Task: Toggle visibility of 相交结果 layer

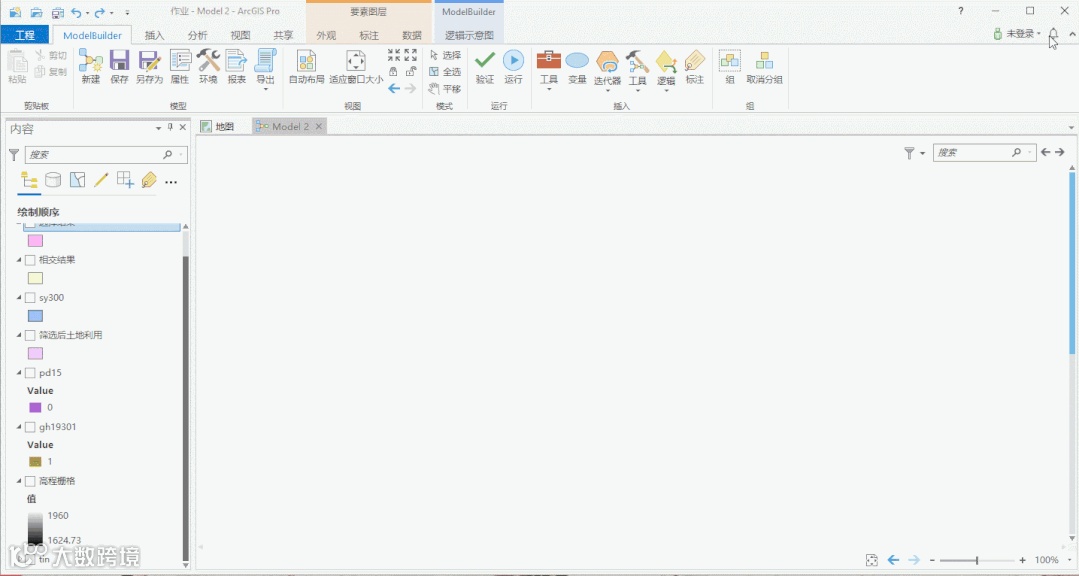Action: pos(30,260)
